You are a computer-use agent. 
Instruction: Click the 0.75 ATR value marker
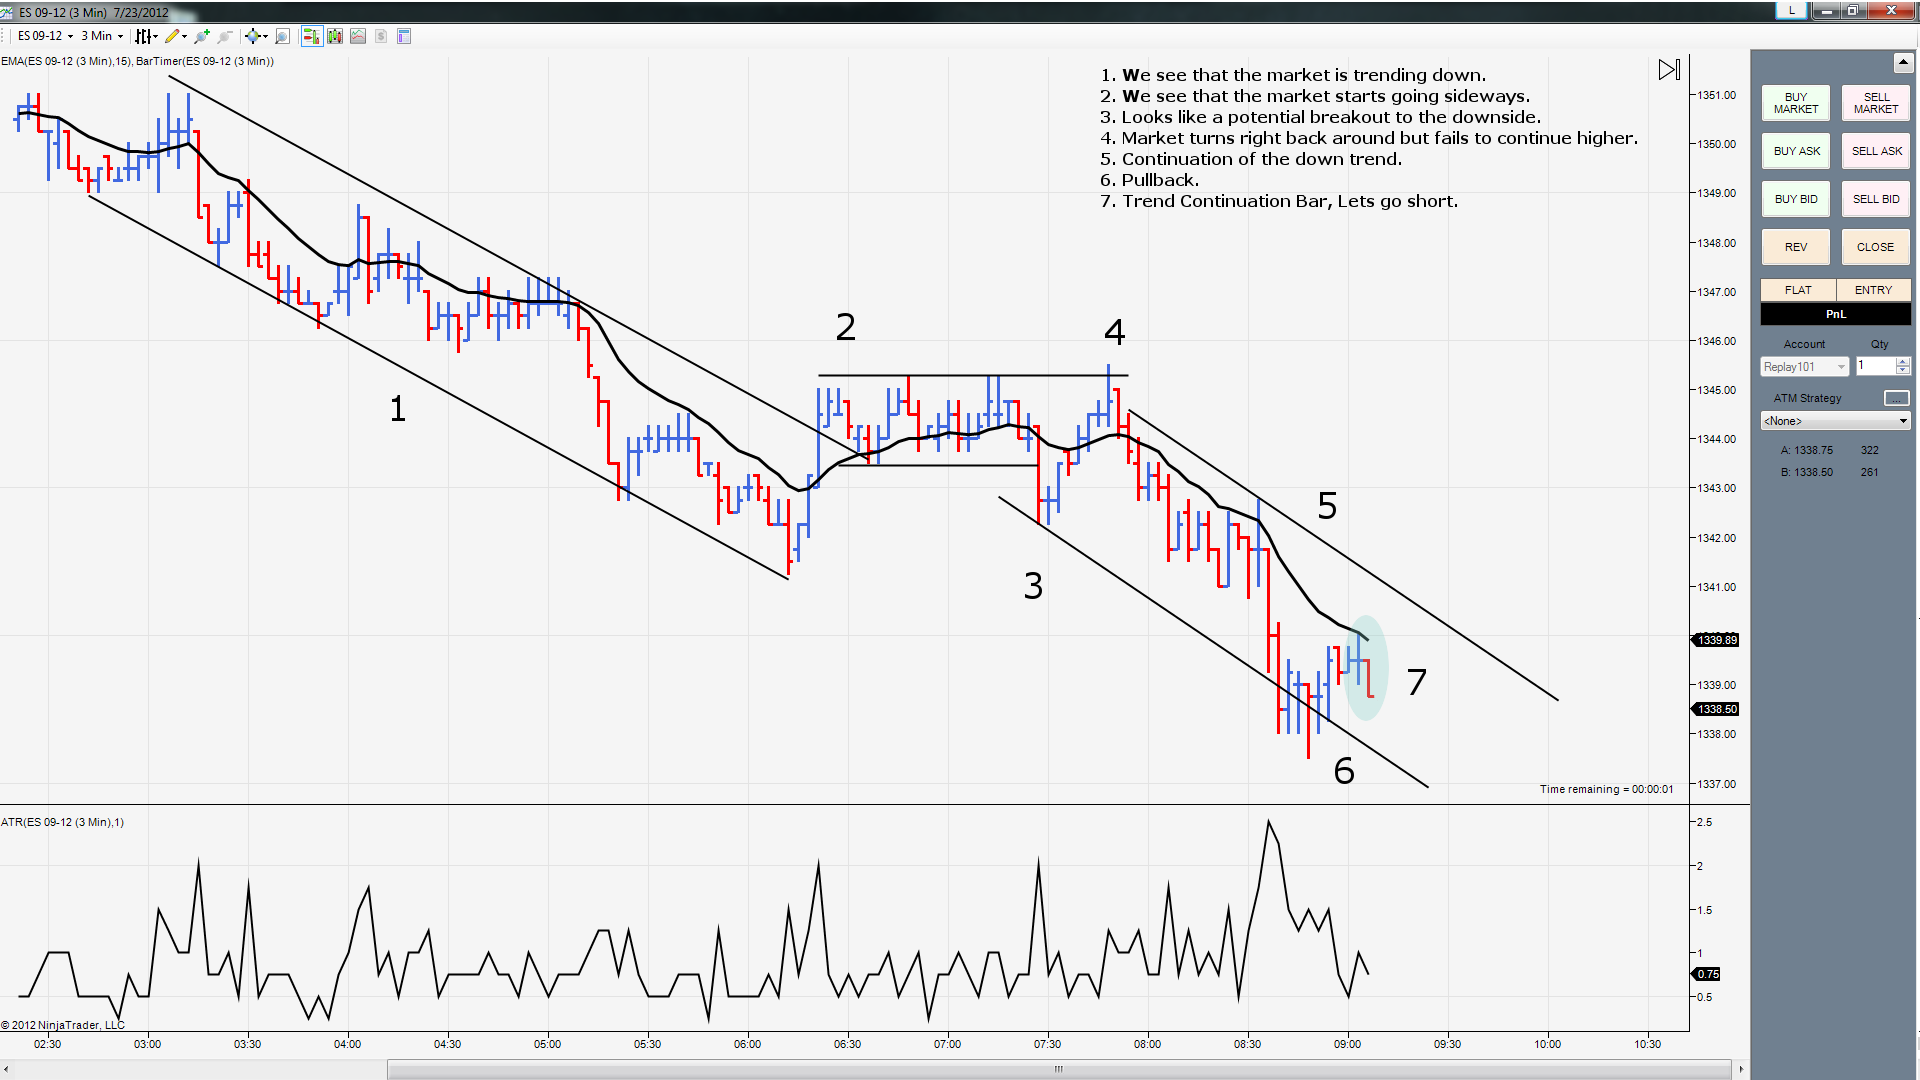[x=1706, y=974]
